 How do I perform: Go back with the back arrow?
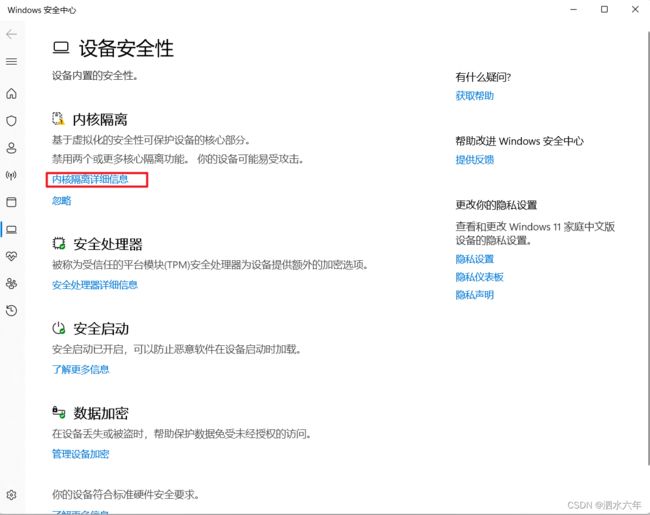(x=12, y=34)
